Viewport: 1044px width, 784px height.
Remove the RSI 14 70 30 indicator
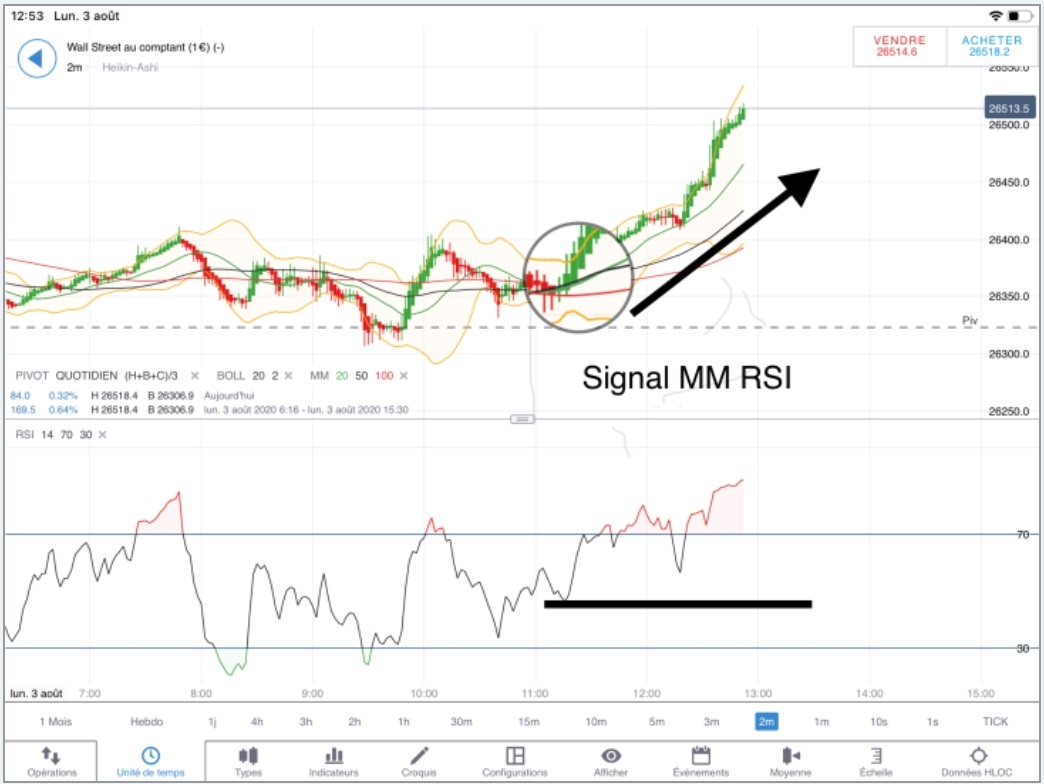click(x=103, y=435)
